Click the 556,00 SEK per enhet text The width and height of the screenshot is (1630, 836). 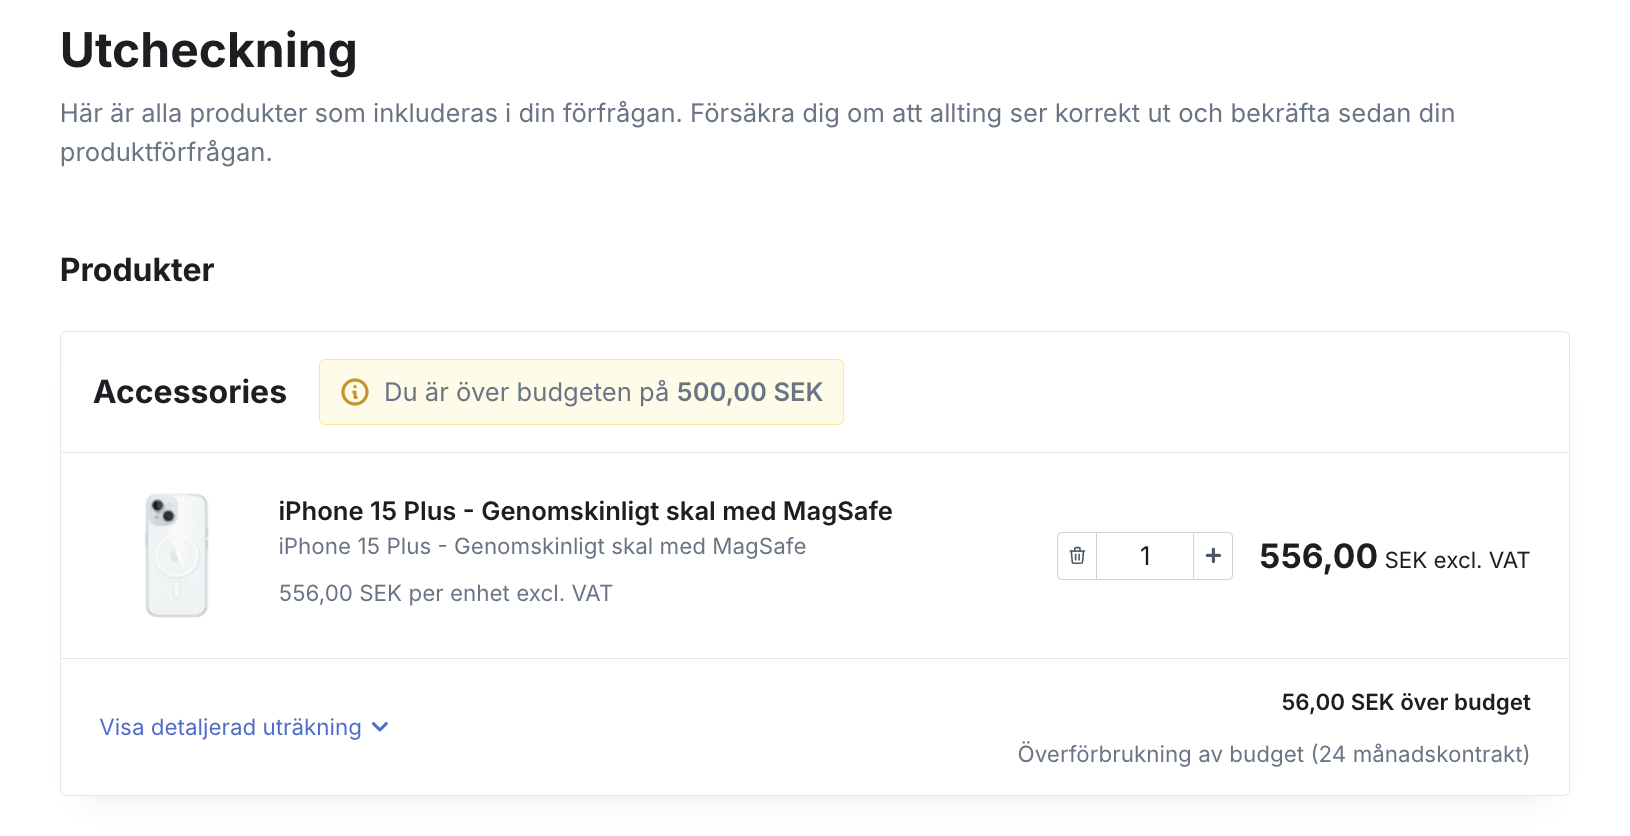tap(446, 593)
